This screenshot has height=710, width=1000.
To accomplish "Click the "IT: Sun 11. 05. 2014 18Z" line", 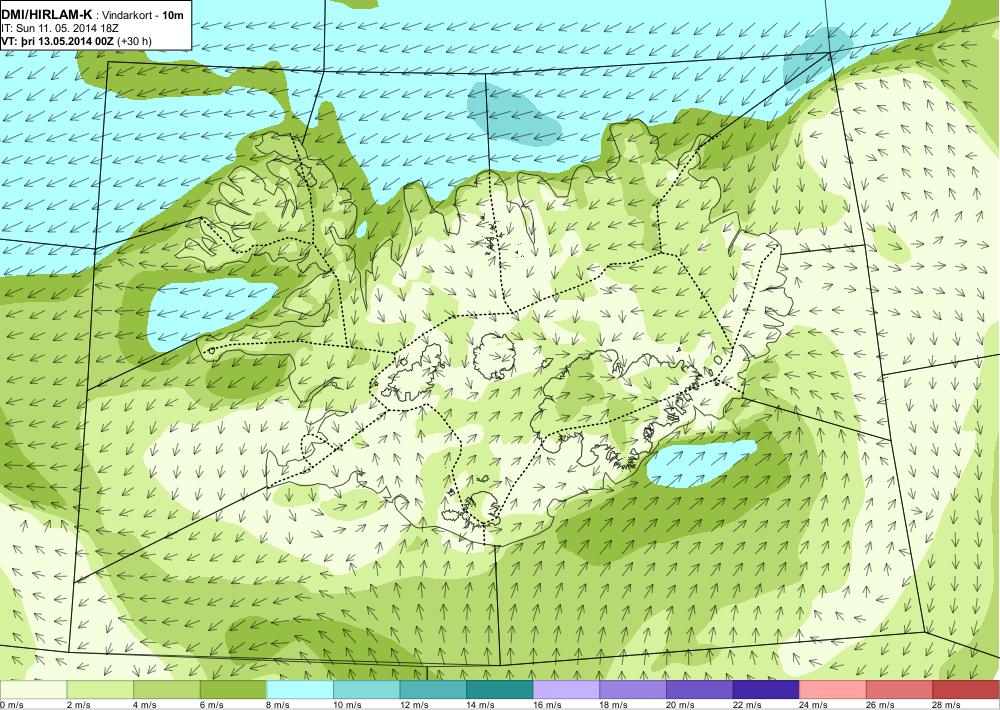I will (x=60, y=28).
